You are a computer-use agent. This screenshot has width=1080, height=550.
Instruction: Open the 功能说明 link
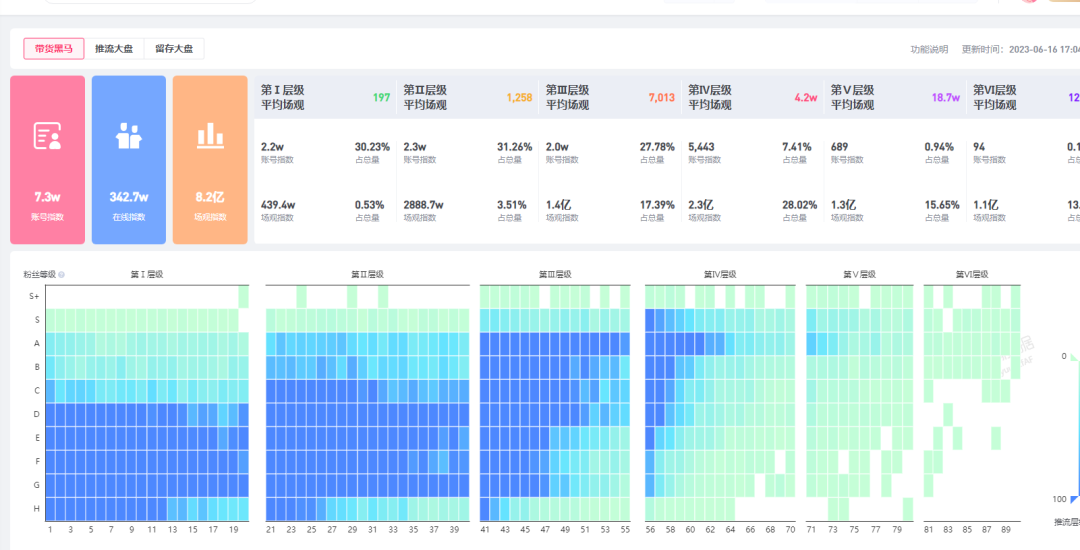tap(929, 49)
